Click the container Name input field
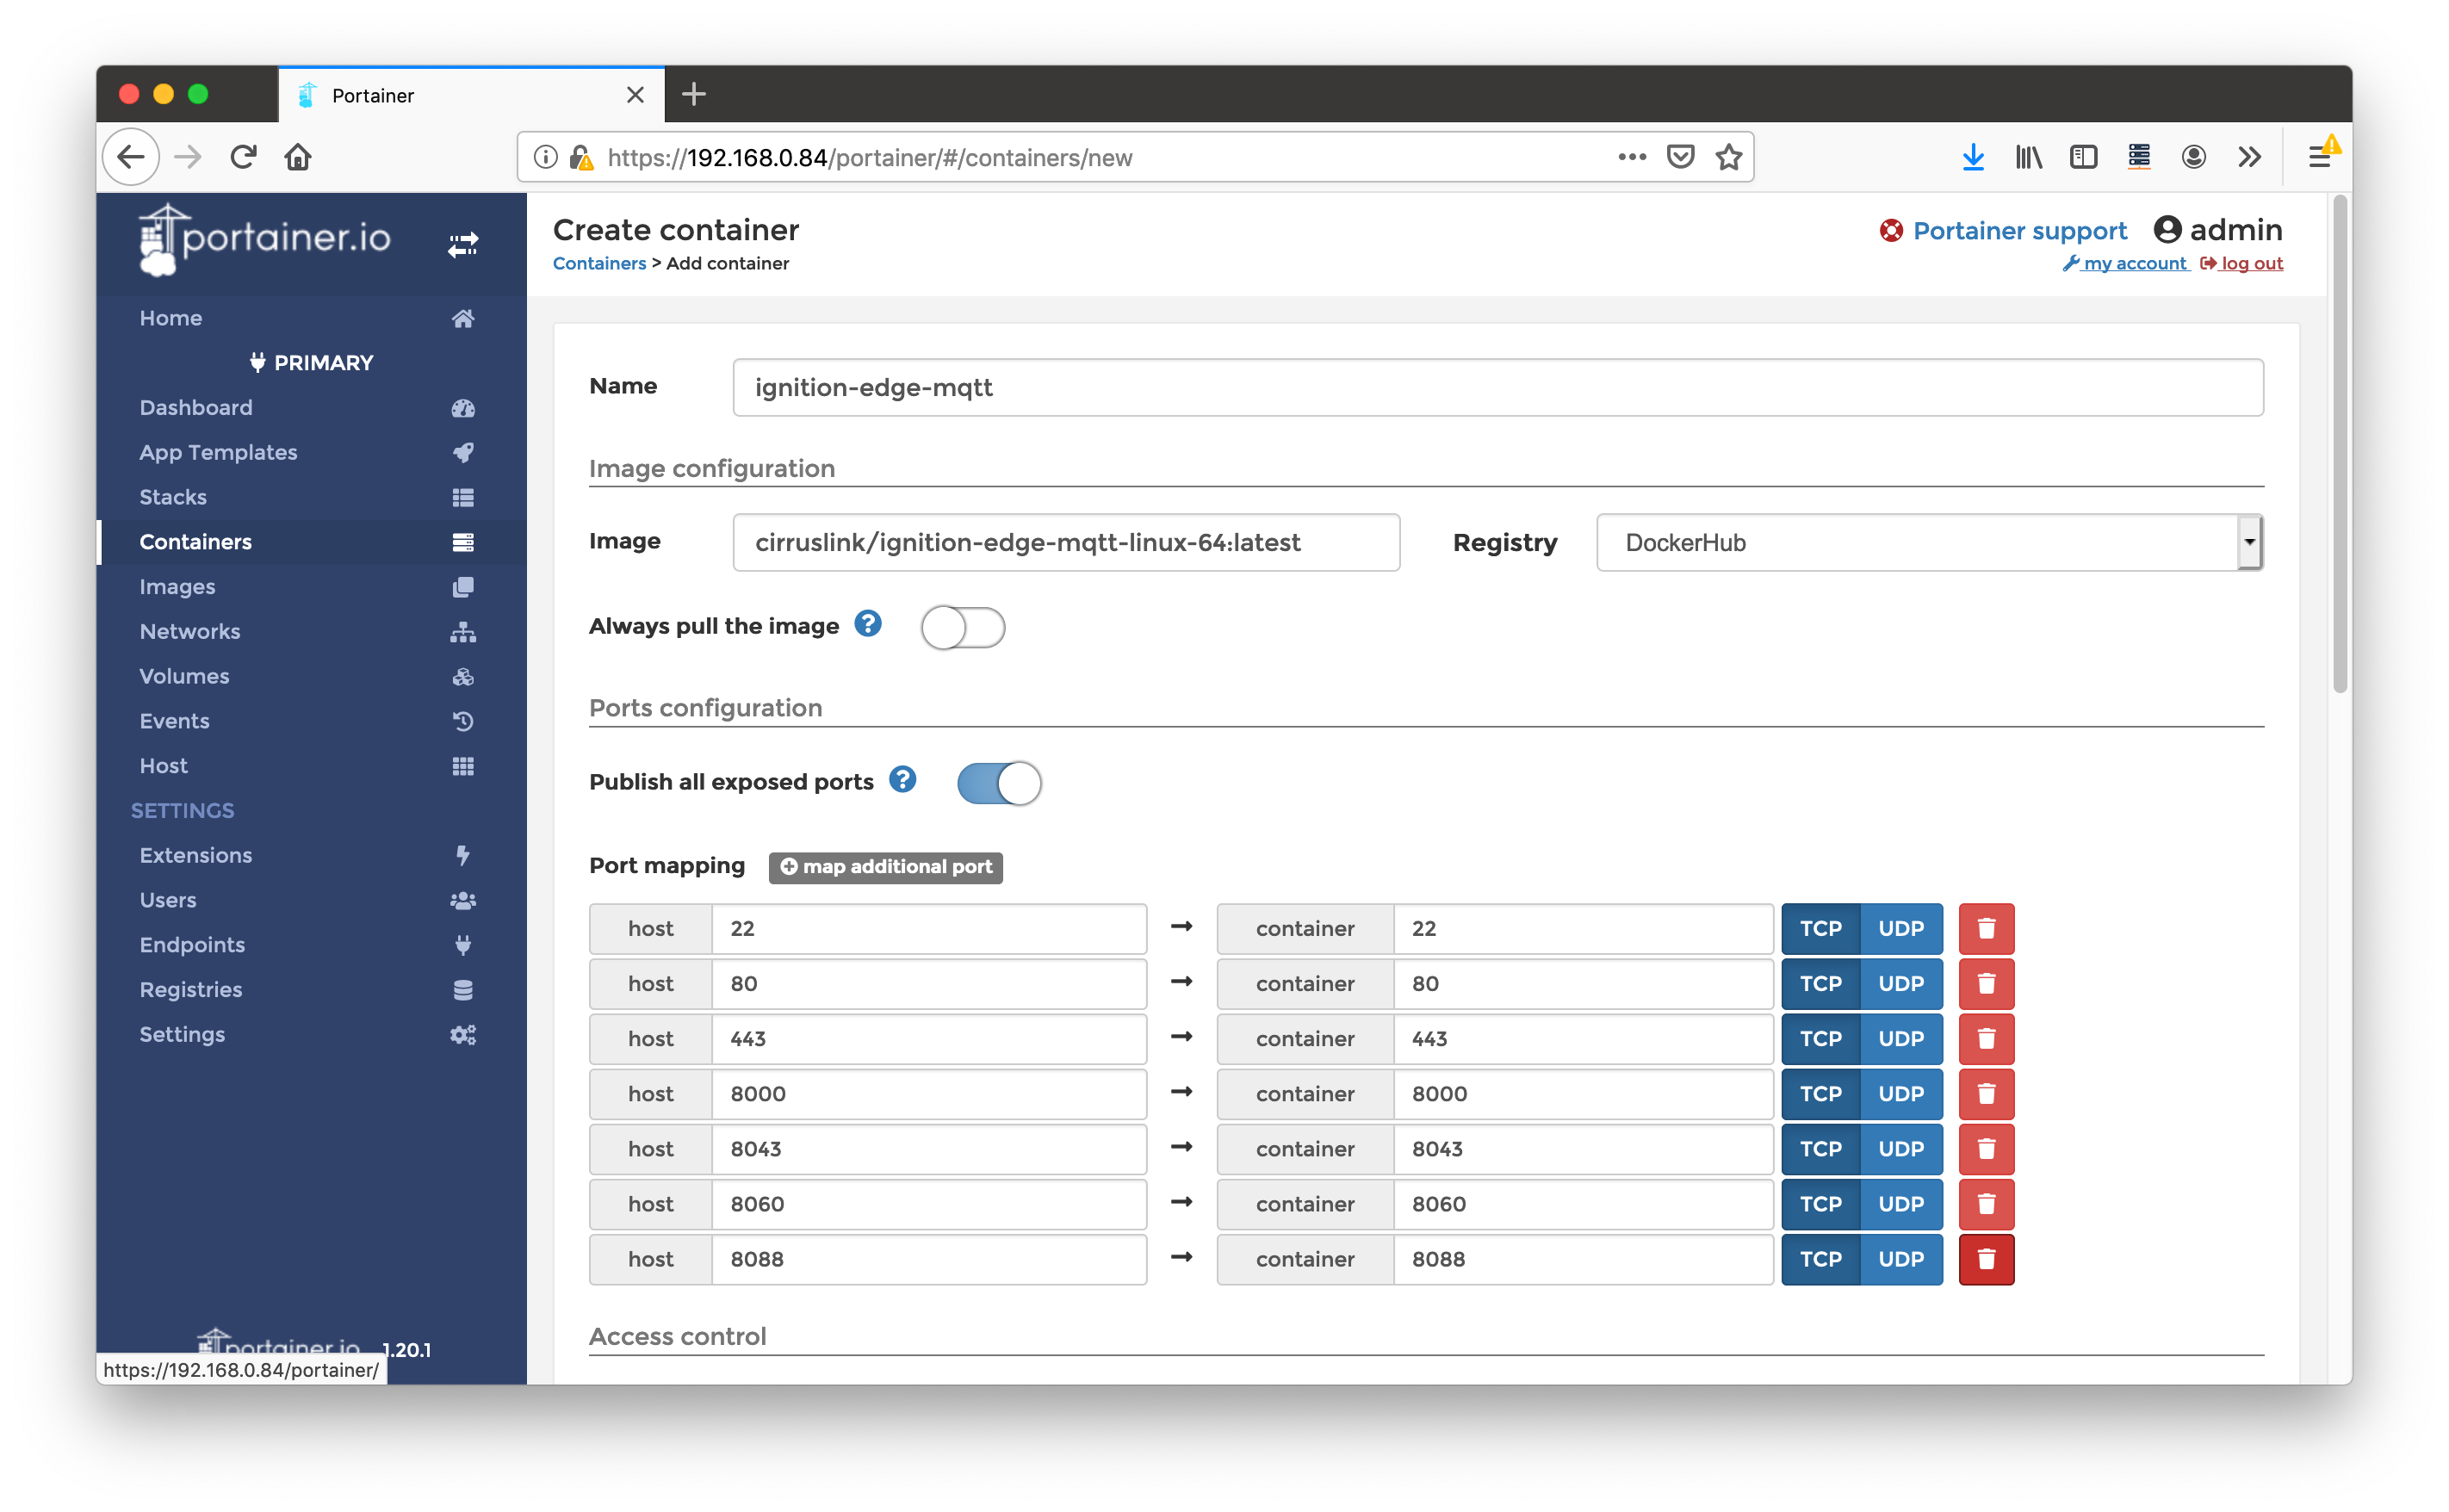The height and width of the screenshot is (1512, 2449). coord(1498,388)
